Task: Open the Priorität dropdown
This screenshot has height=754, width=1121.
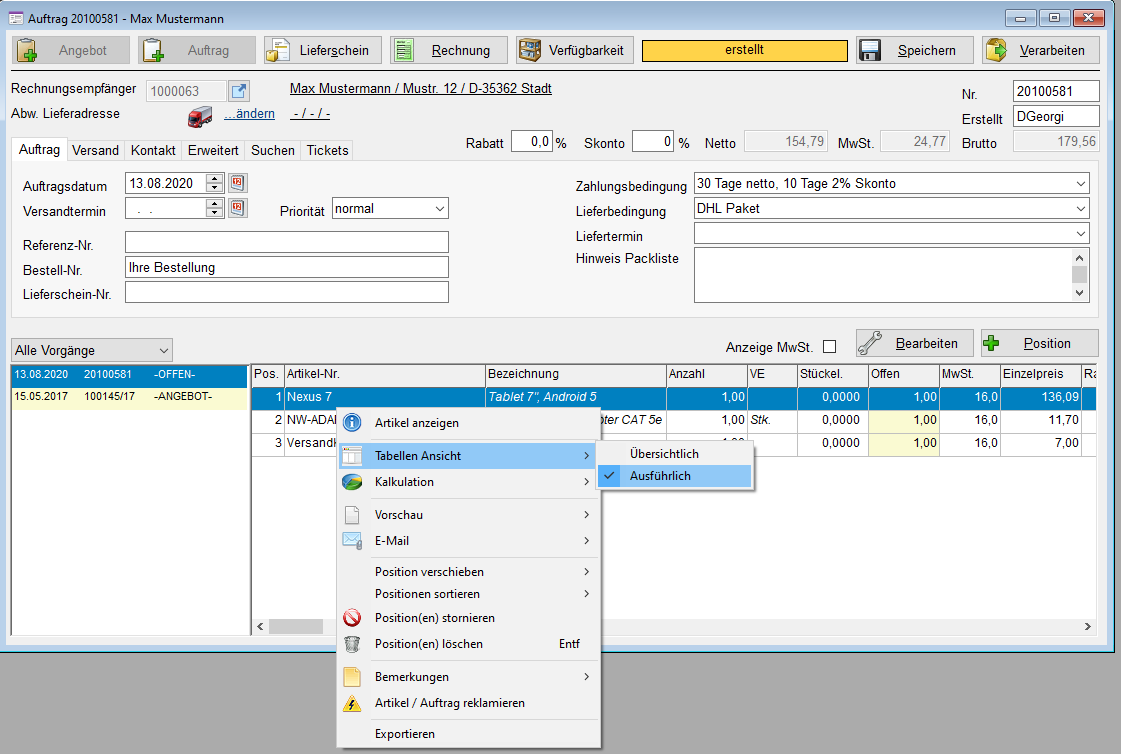Action: [x=440, y=209]
